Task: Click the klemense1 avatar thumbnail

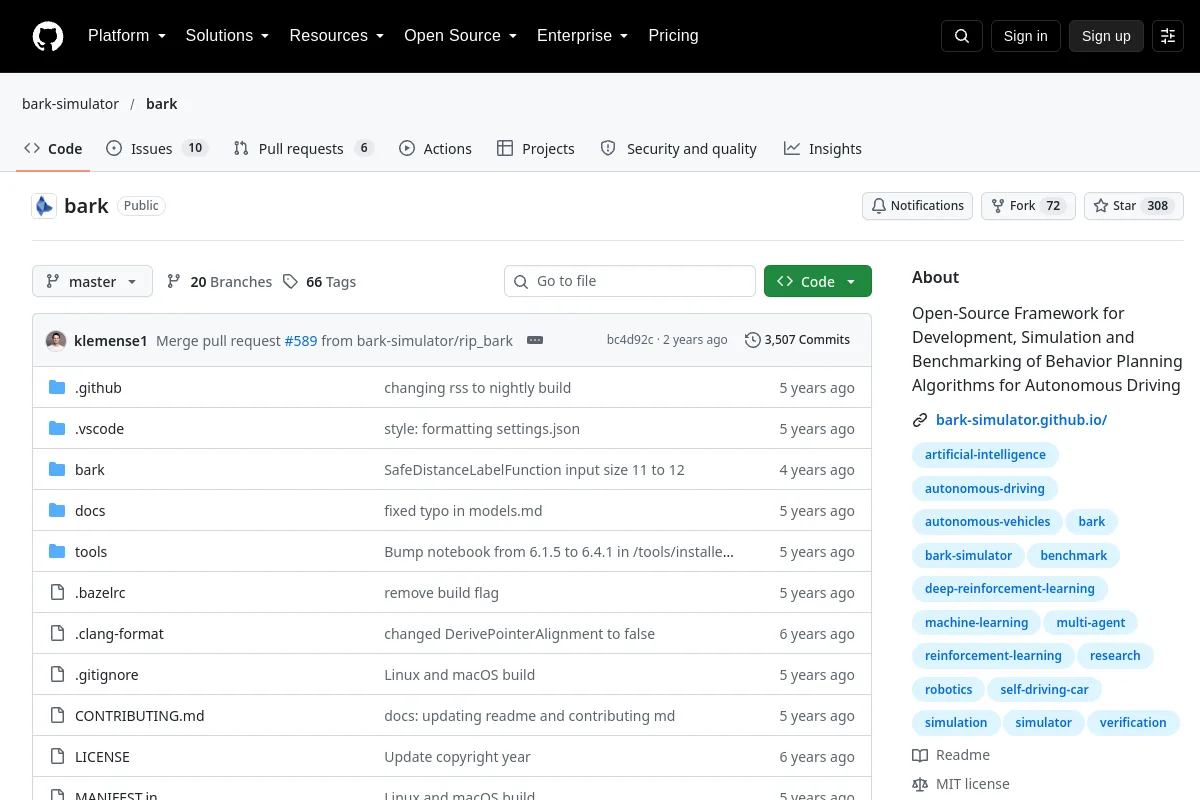Action: [56, 340]
